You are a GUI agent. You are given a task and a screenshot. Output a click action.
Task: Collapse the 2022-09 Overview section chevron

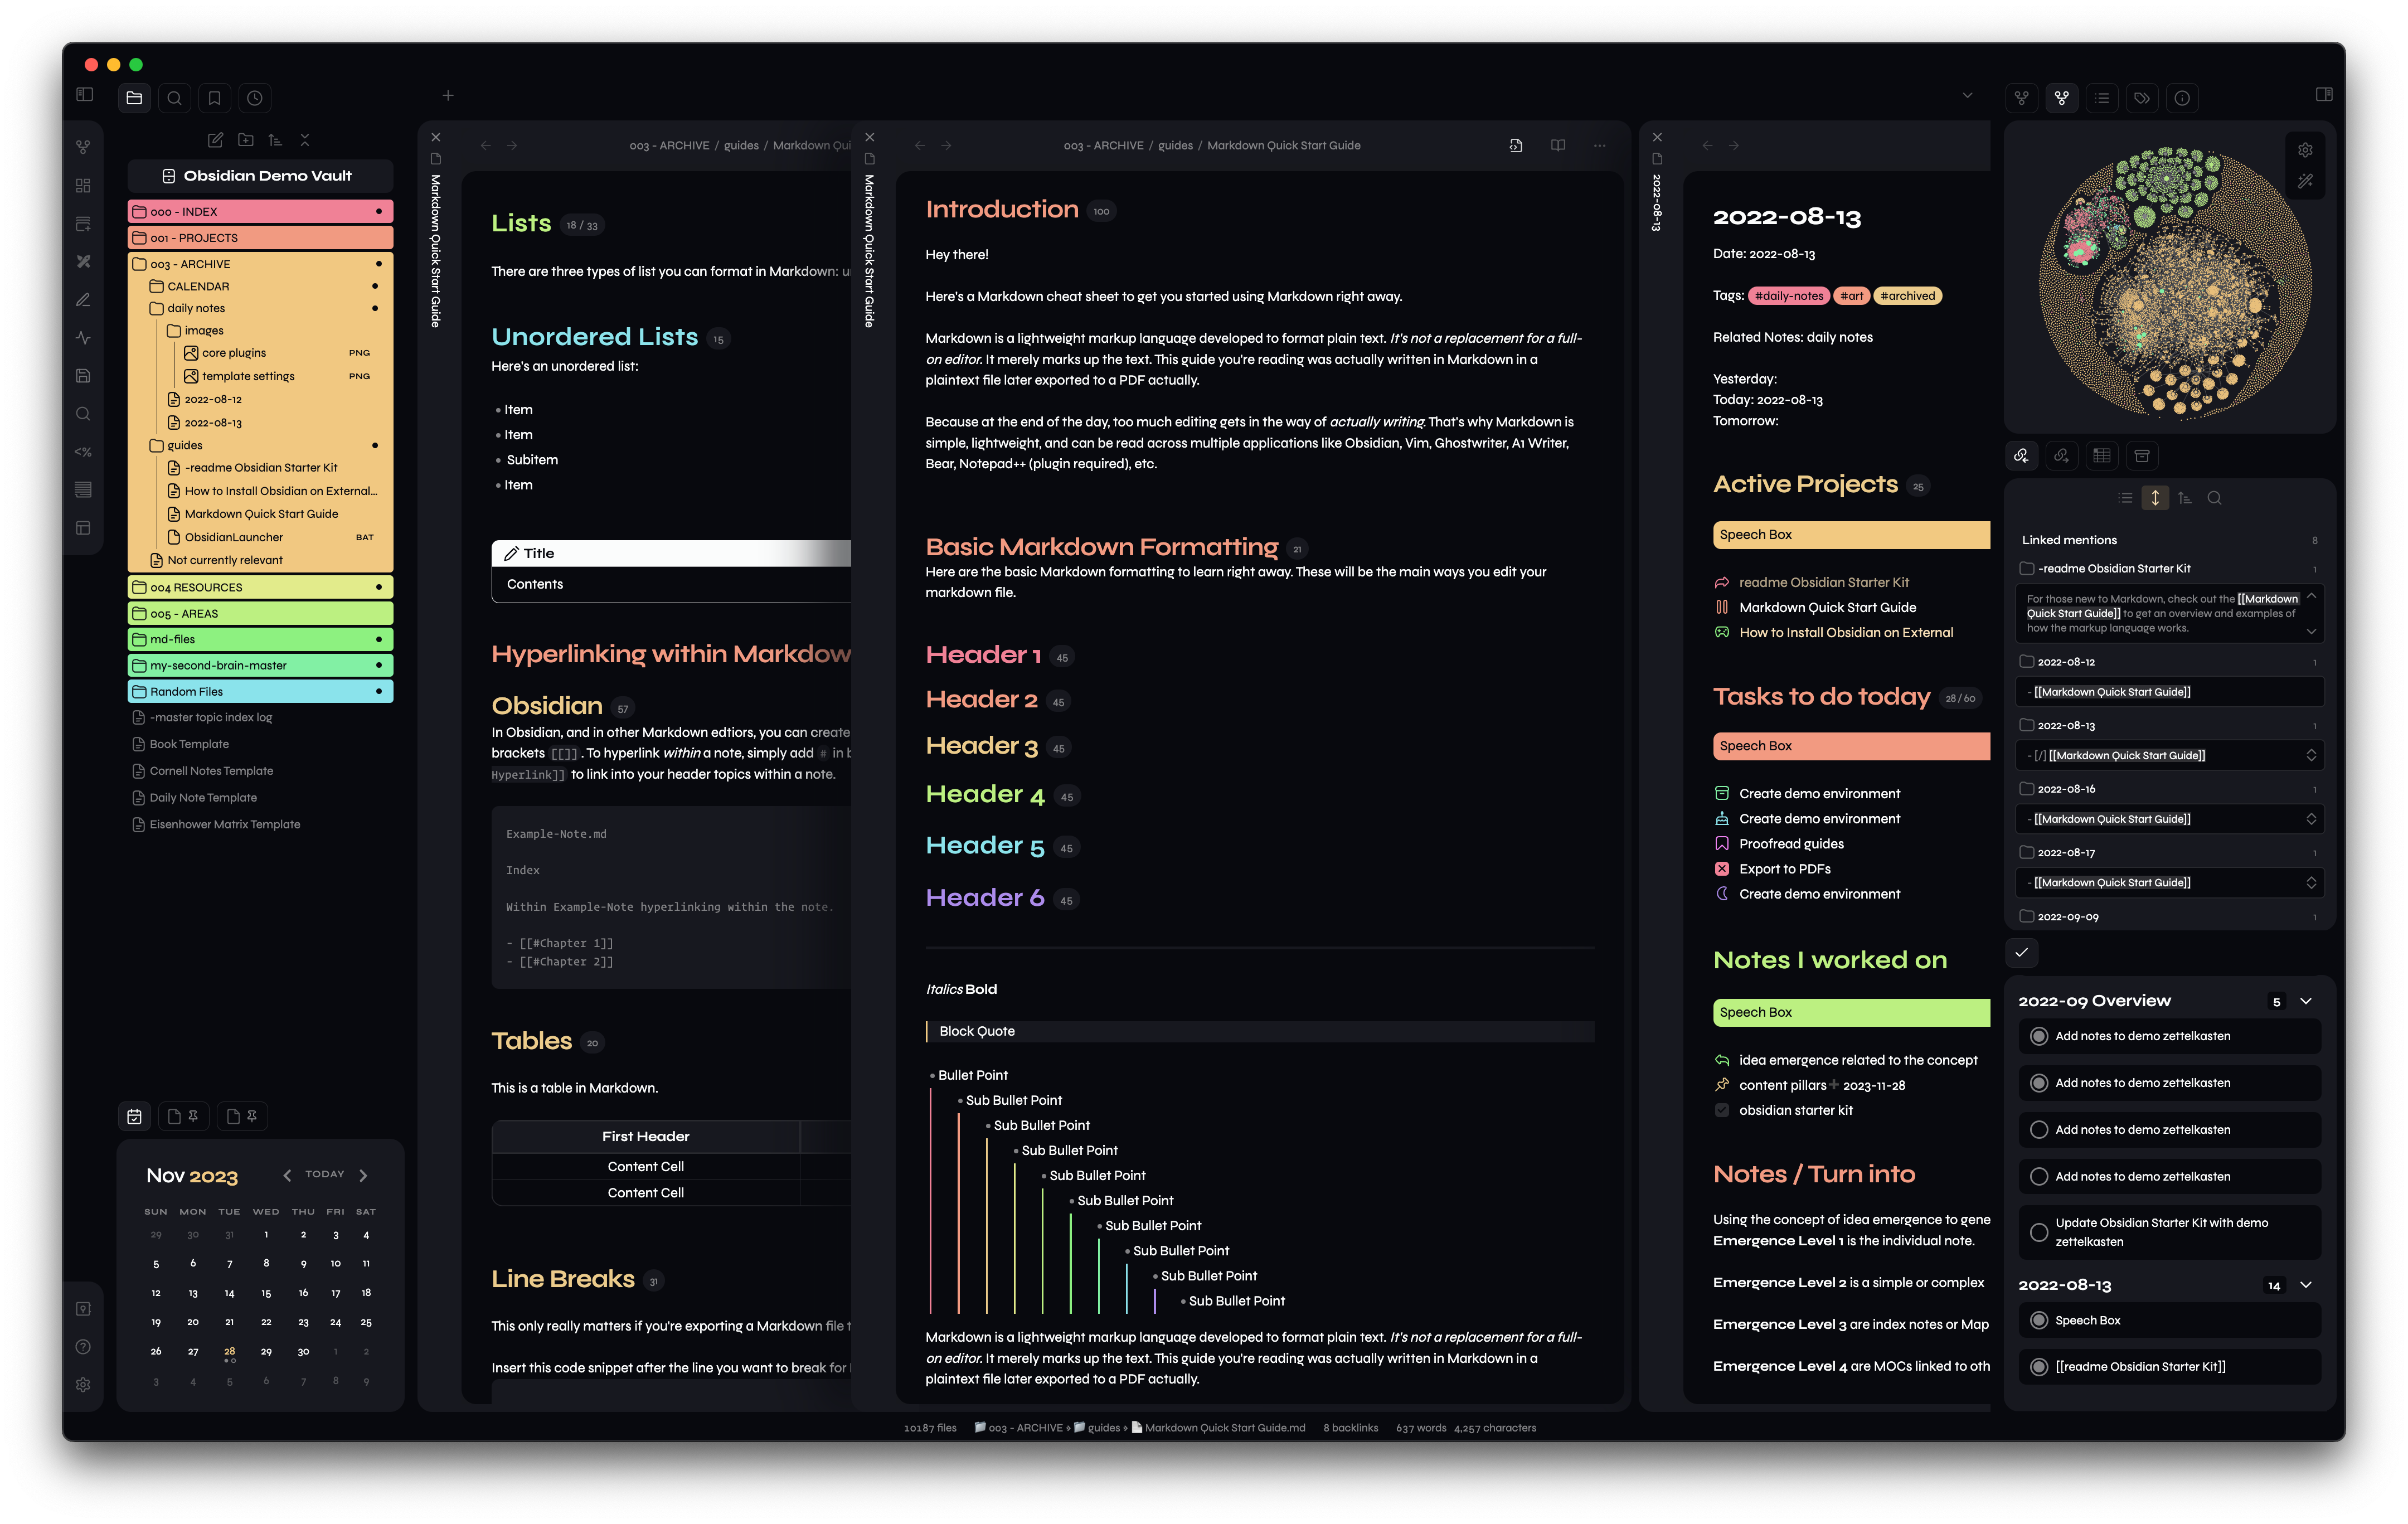(x=2306, y=1001)
